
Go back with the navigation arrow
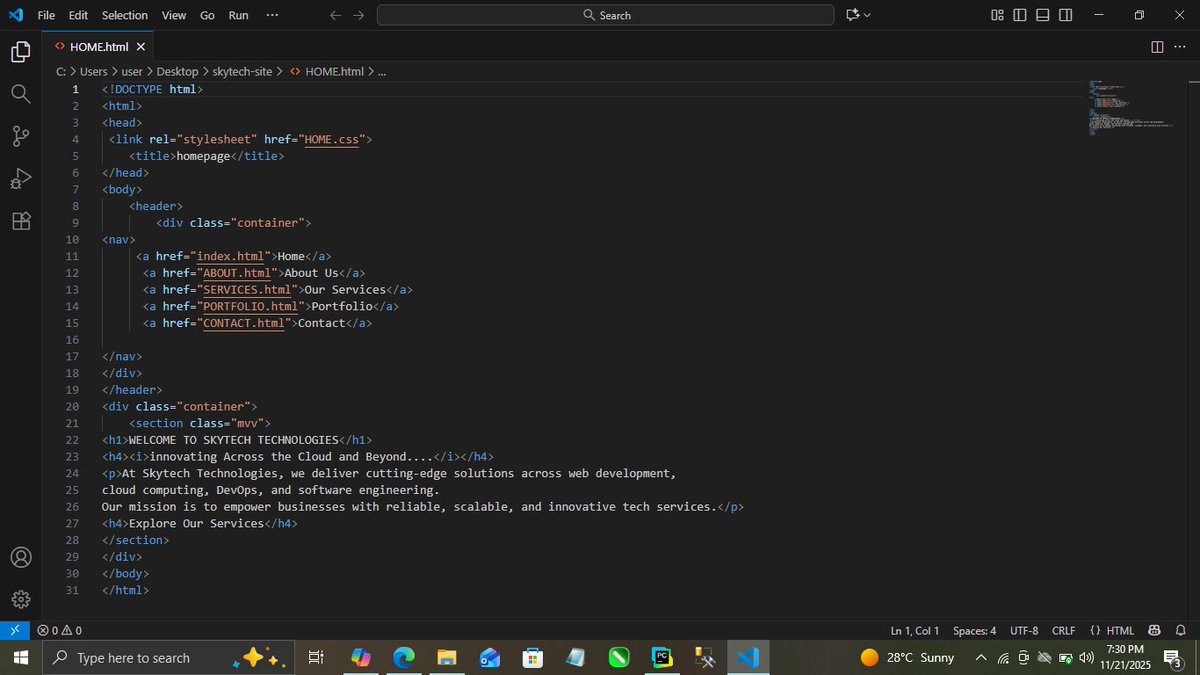[336, 15]
